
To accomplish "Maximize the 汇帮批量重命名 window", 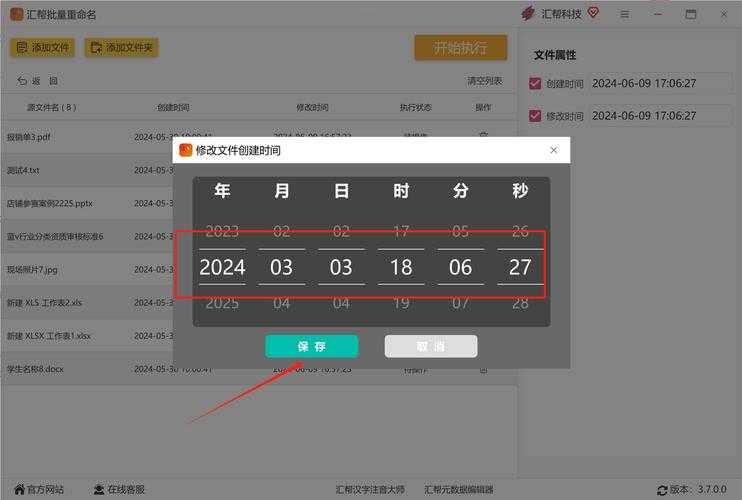I will (x=691, y=15).
